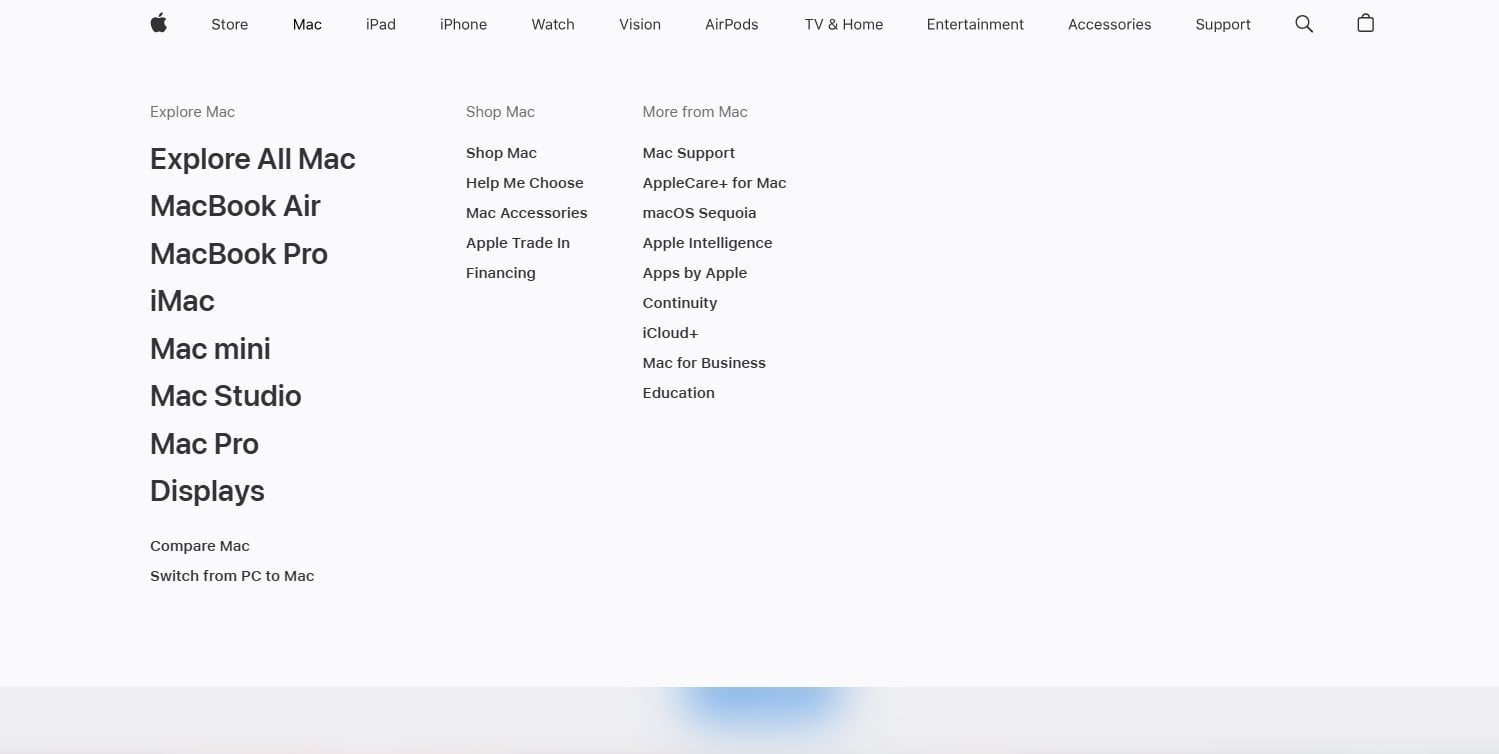The height and width of the screenshot is (754, 1499).
Task: Click Switch from PC to Mac
Action: [x=232, y=576]
